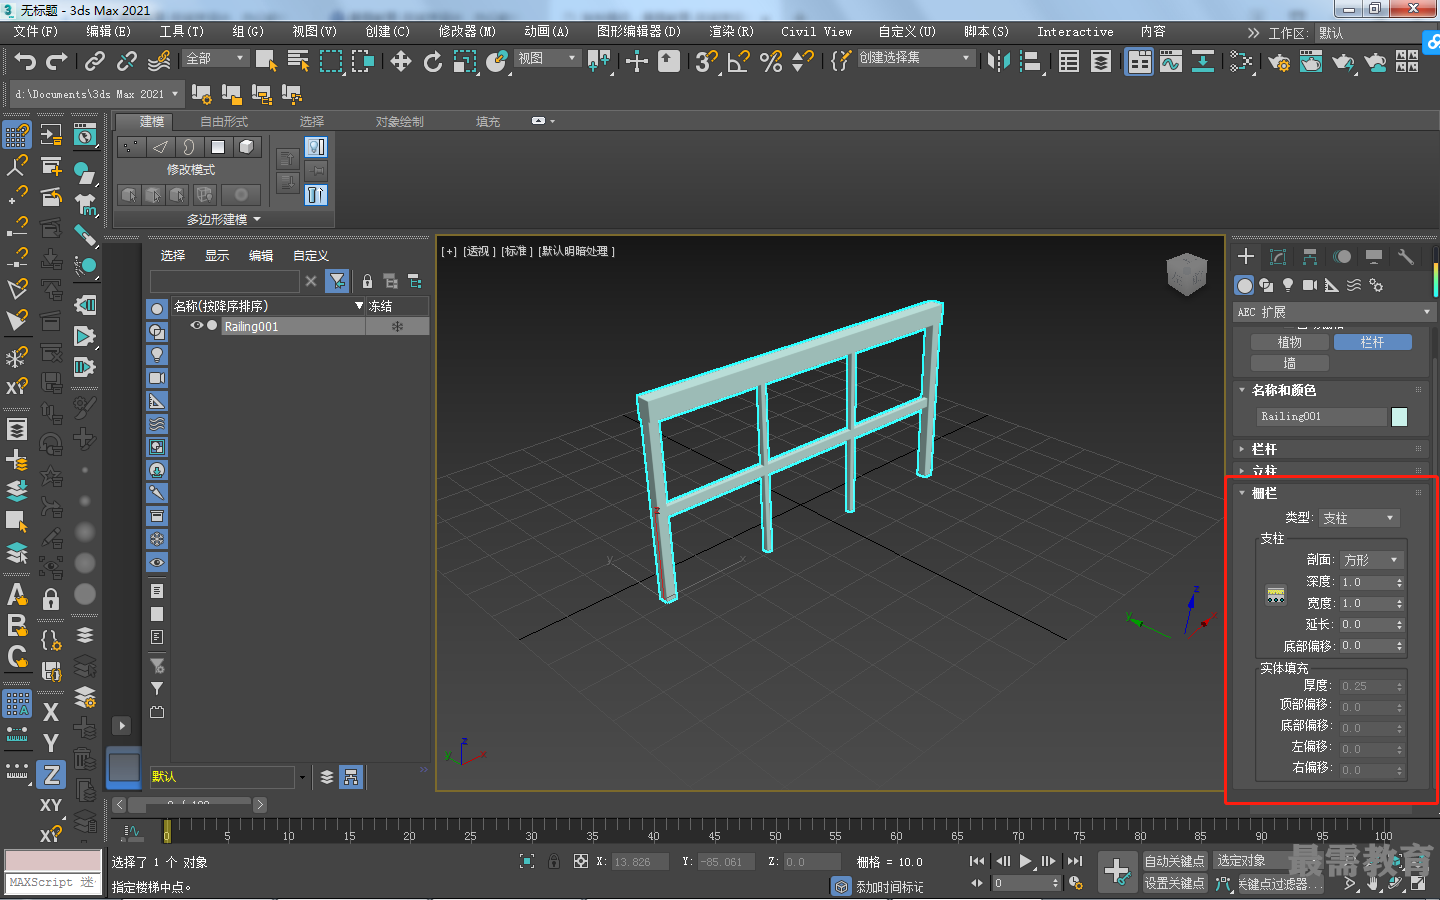Click the Railing001 name input field
This screenshot has height=900, width=1440.
point(1322,417)
